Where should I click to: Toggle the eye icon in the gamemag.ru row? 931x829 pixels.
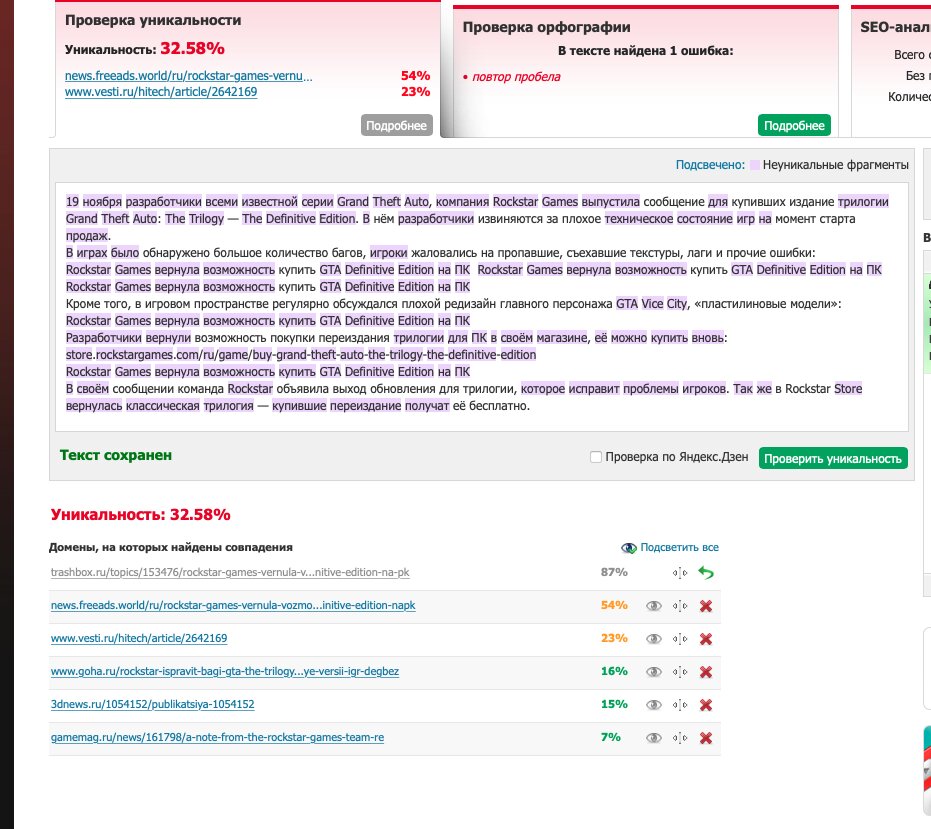(x=654, y=738)
